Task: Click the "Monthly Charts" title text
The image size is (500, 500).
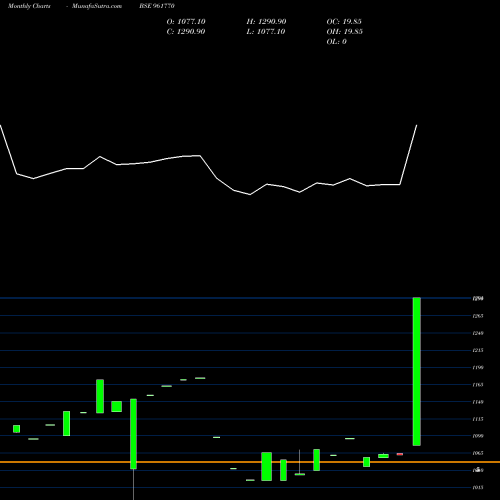Action: pos(29,6)
